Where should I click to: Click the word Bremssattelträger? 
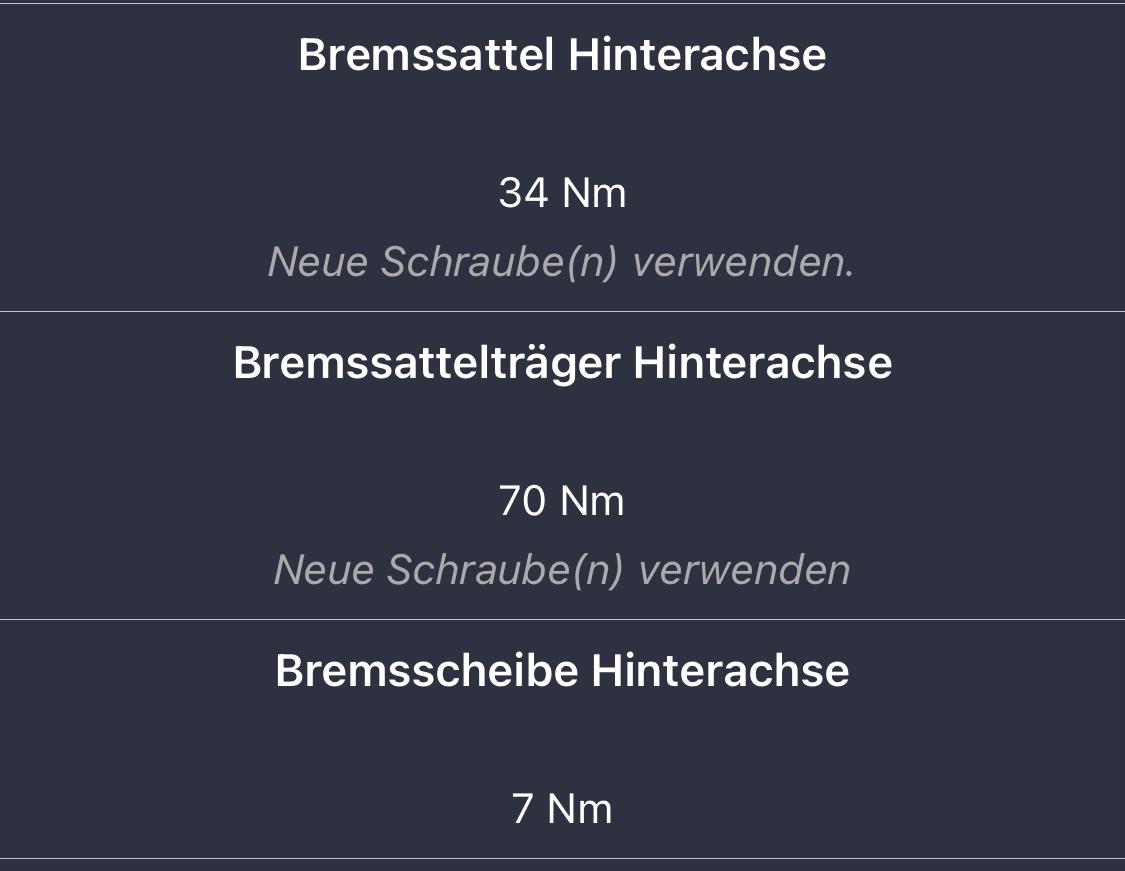click(x=426, y=363)
